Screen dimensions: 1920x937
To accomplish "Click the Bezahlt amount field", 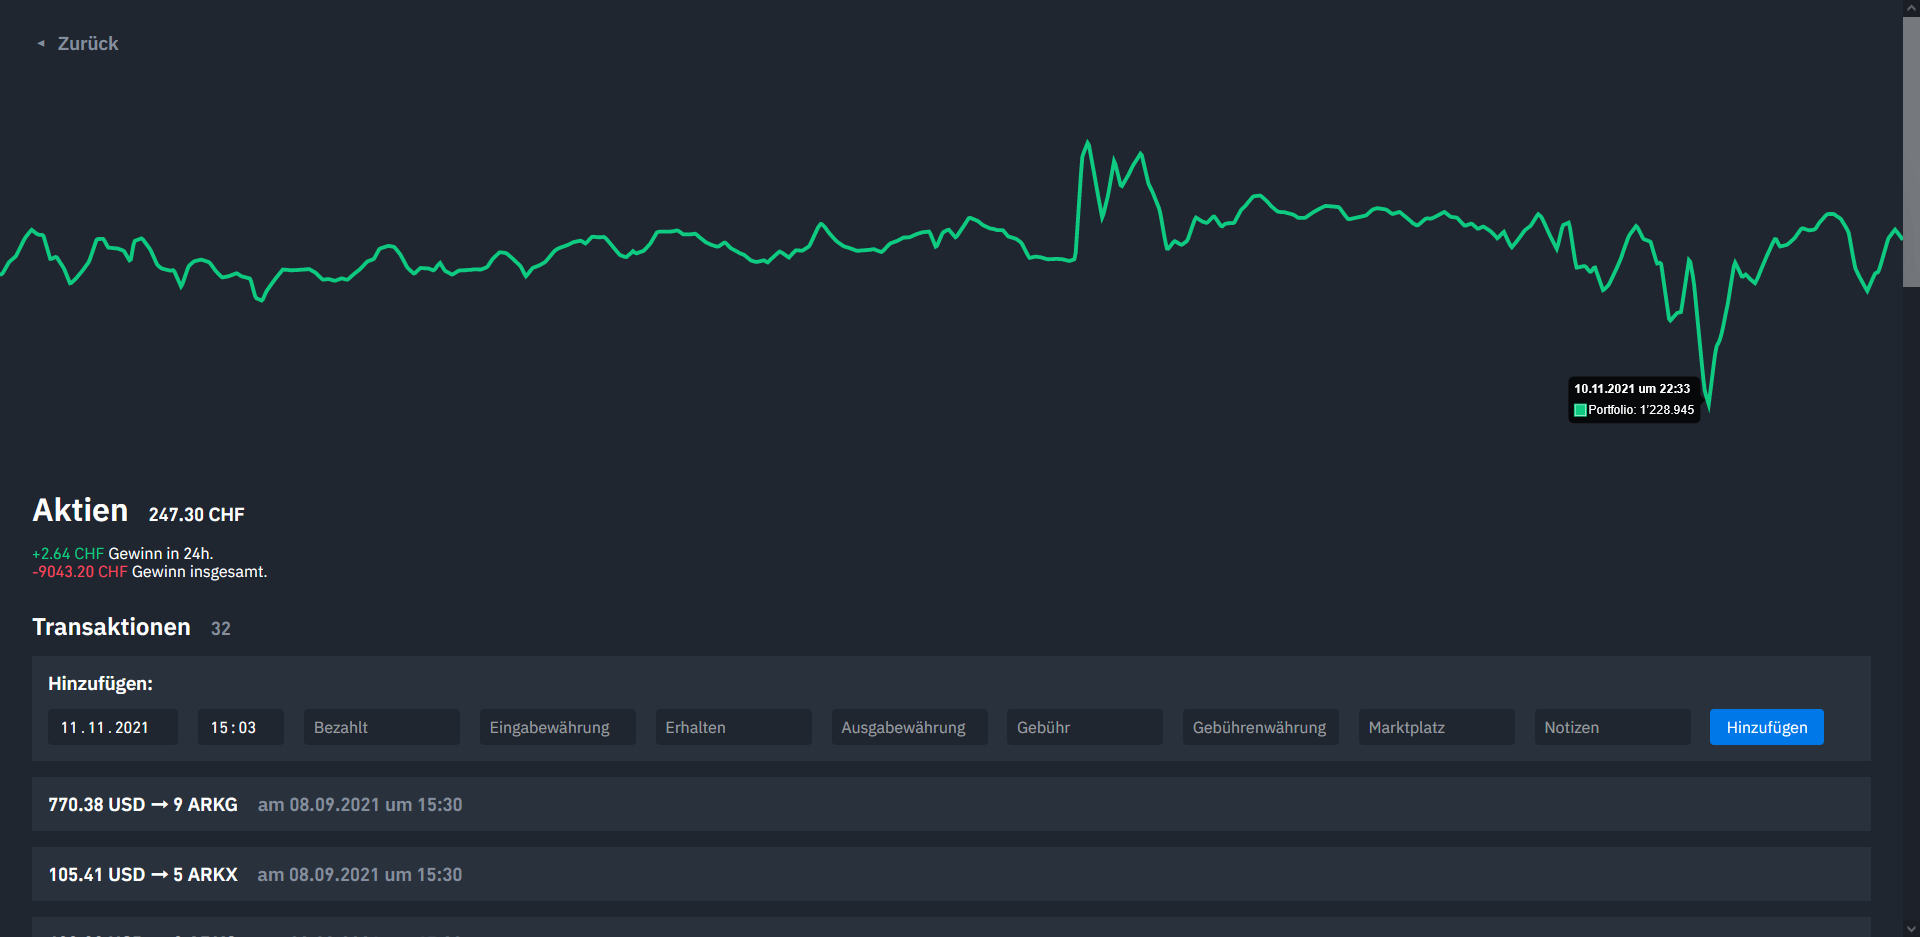I will pos(381,727).
